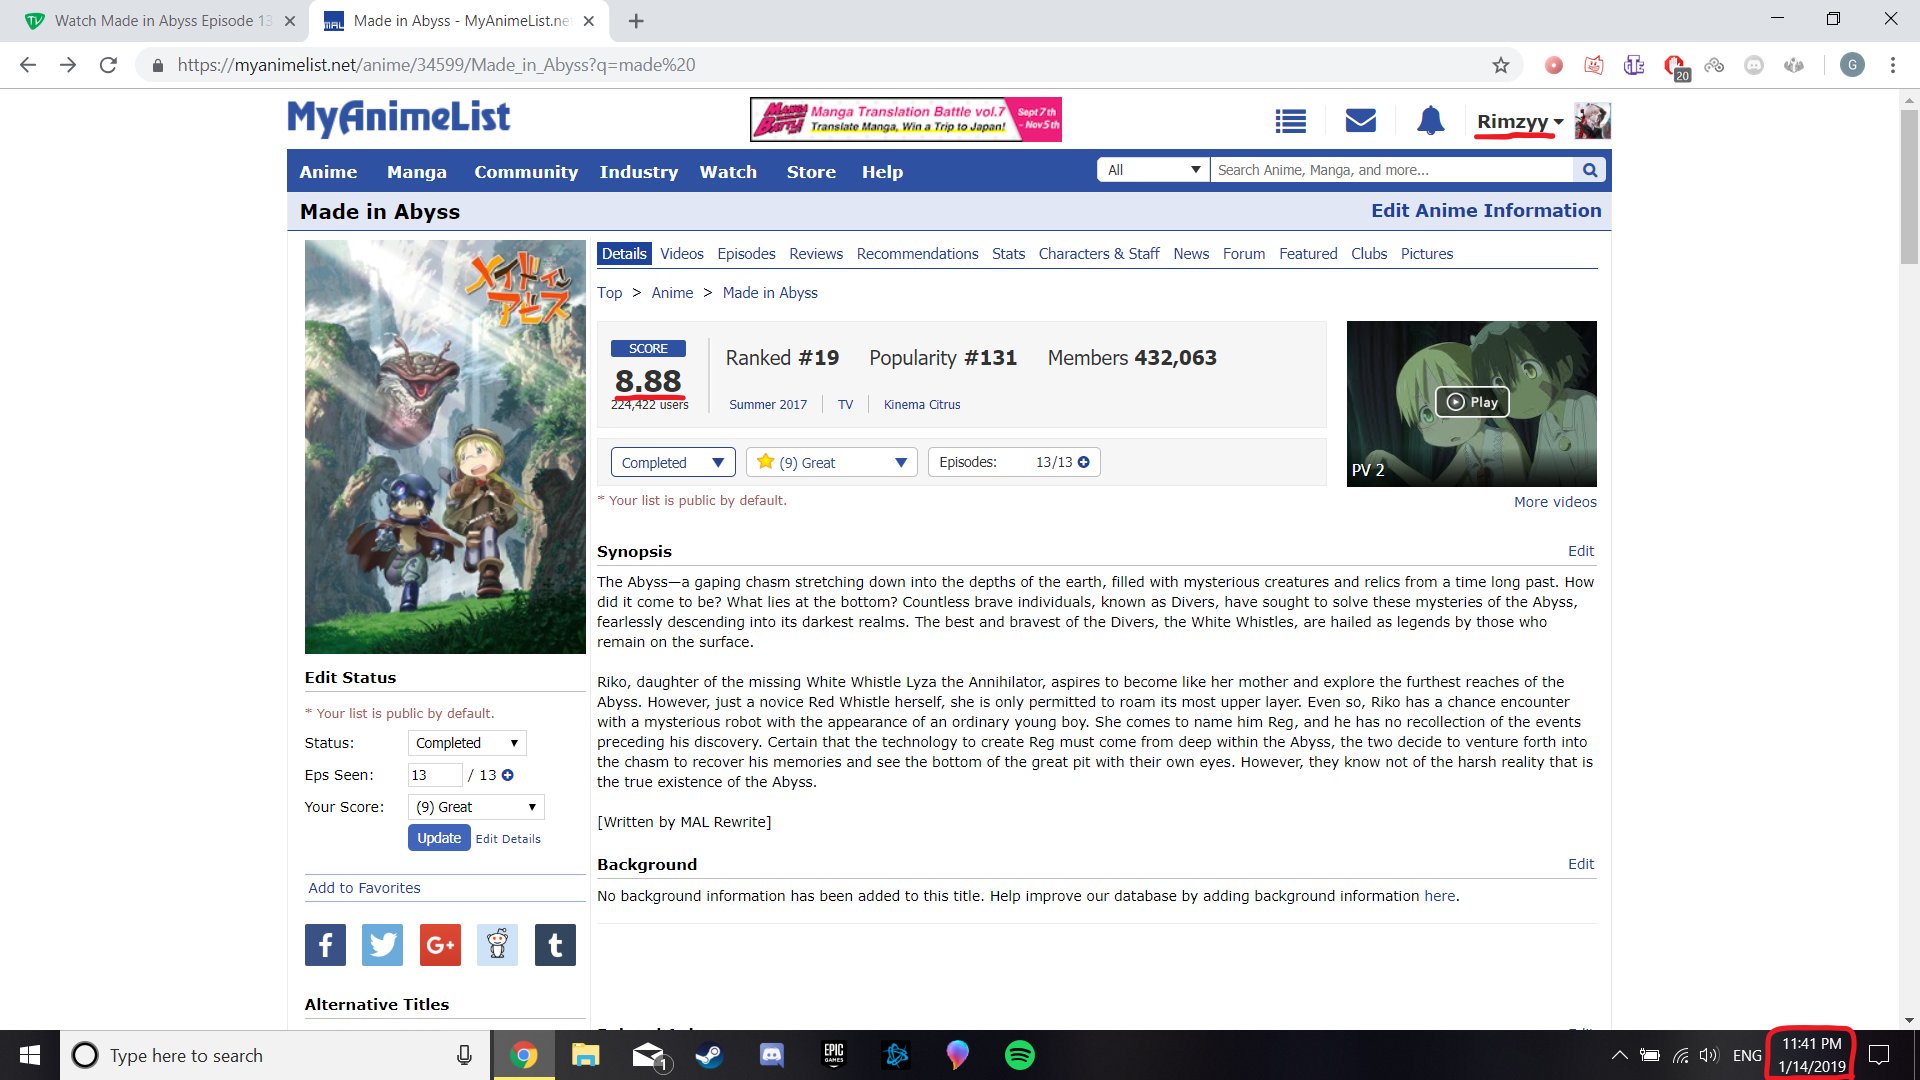Open the messages envelope icon
This screenshot has width=1920, height=1080.
[1360, 121]
